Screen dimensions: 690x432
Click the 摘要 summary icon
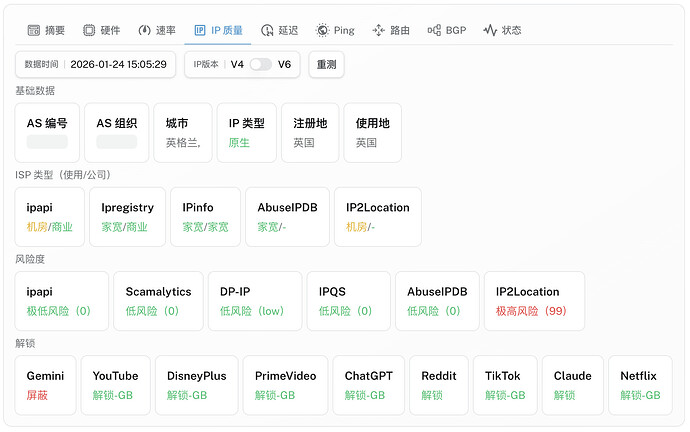click(34, 30)
